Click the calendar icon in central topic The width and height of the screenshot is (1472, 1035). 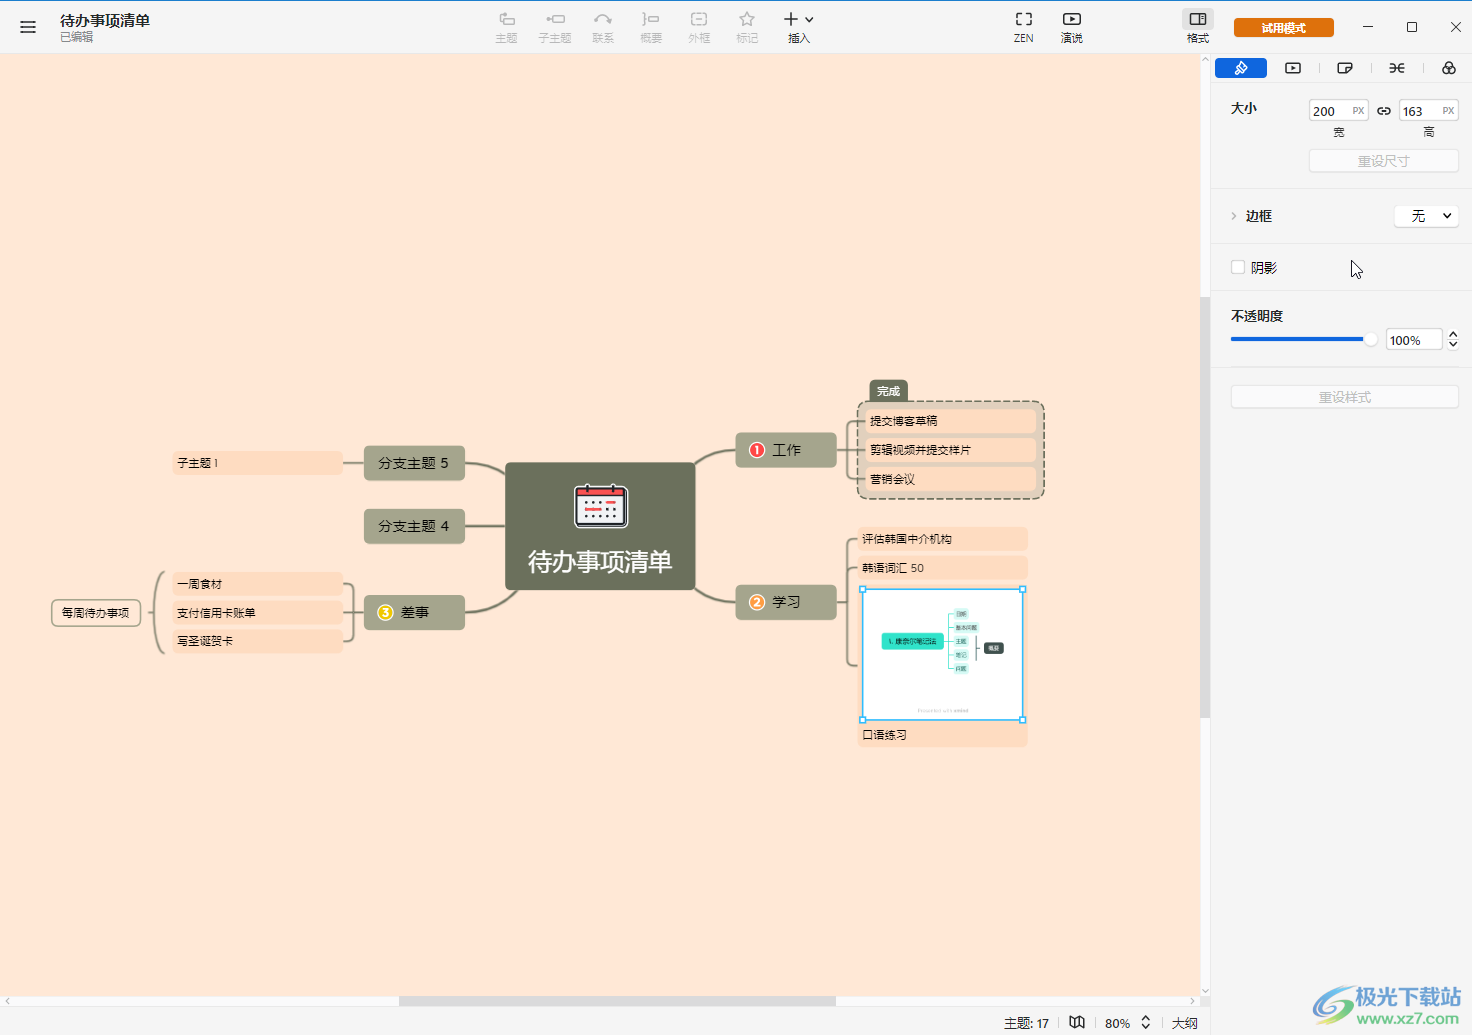pyautogui.click(x=601, y=506)
